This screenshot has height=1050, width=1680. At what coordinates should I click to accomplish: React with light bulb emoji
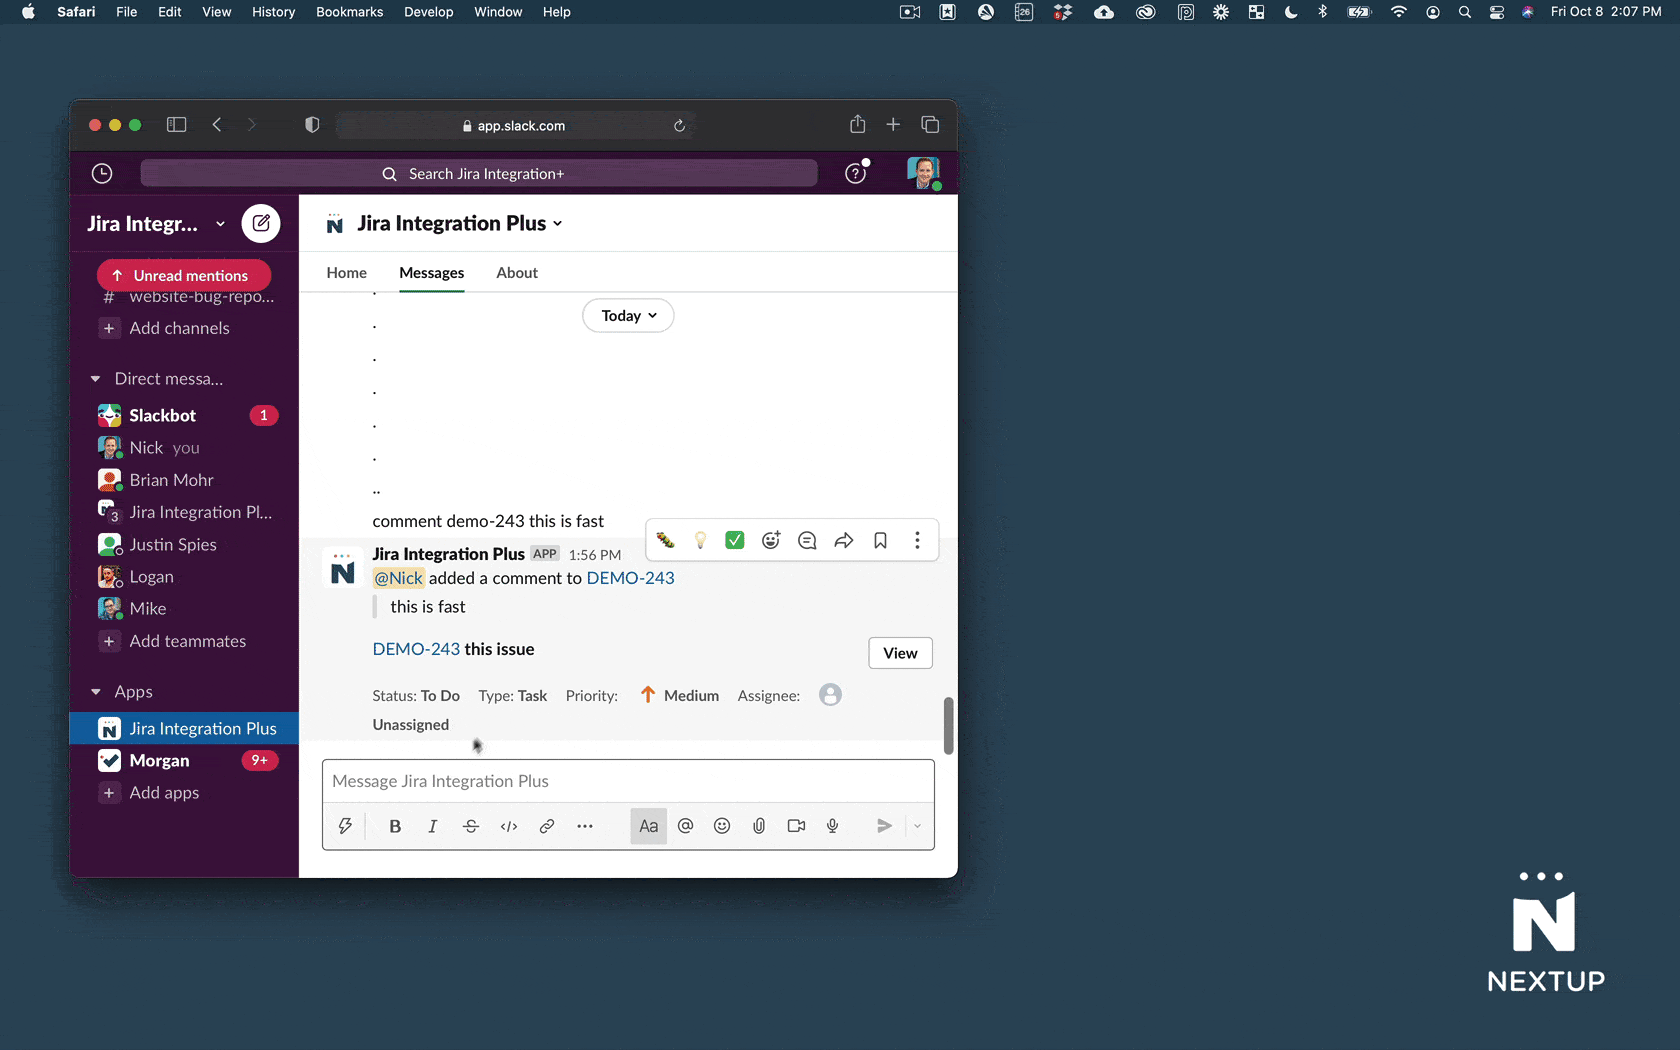700,540
